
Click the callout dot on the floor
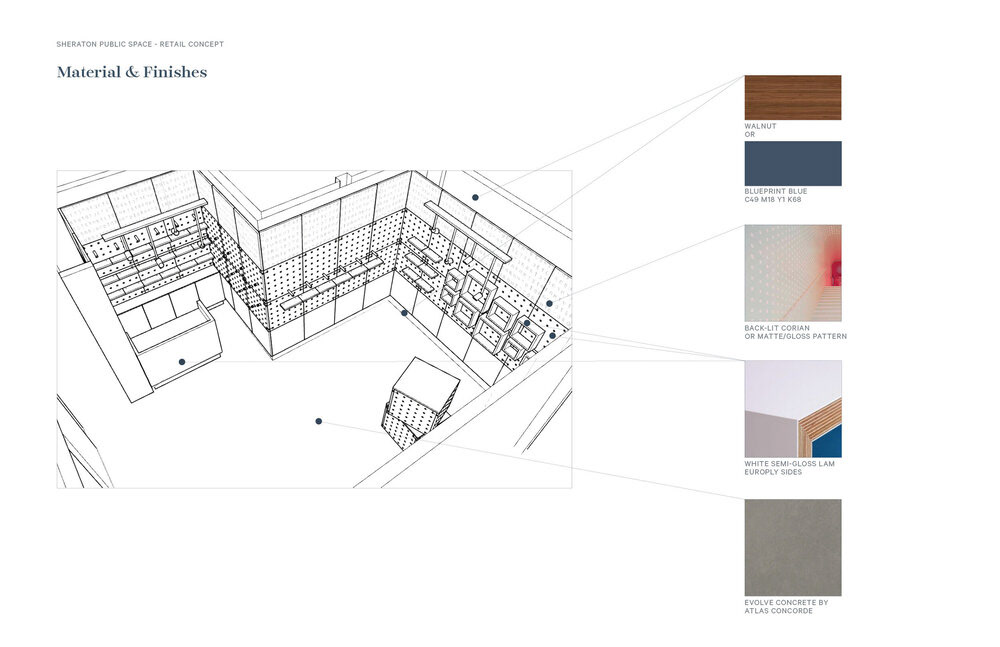click(x=318, y=421)
